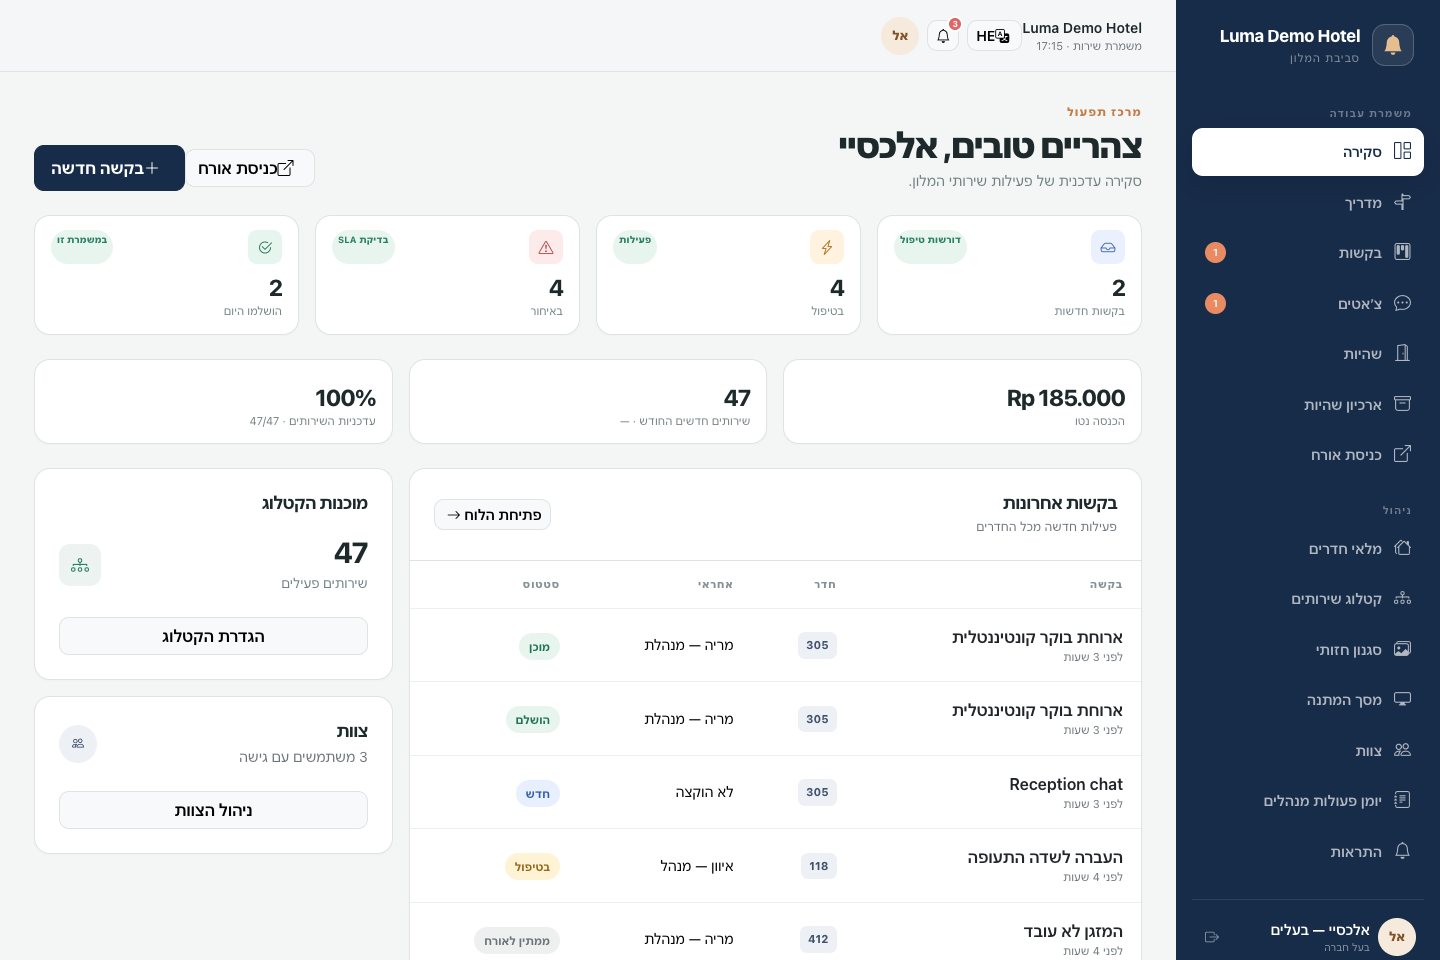Open the אל user avatar in the top bar
The height and width of the screenshot is (960, 1440).
click(900, 36)
